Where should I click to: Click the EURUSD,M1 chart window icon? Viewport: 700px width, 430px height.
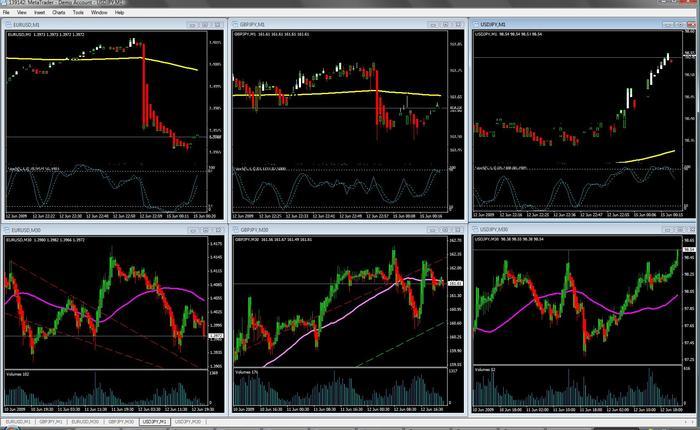[x=8, y=25]
